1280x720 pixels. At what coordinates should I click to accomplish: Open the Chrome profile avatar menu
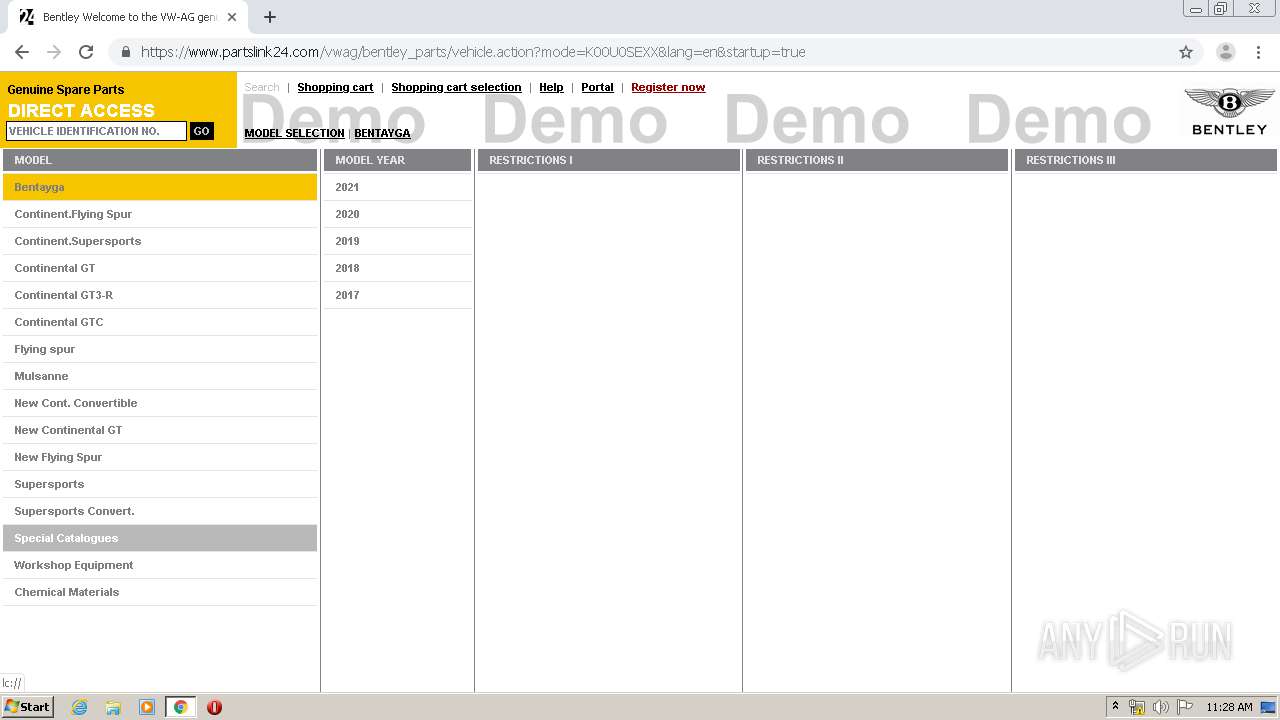pyautogui.click(x=1226, y=52)
